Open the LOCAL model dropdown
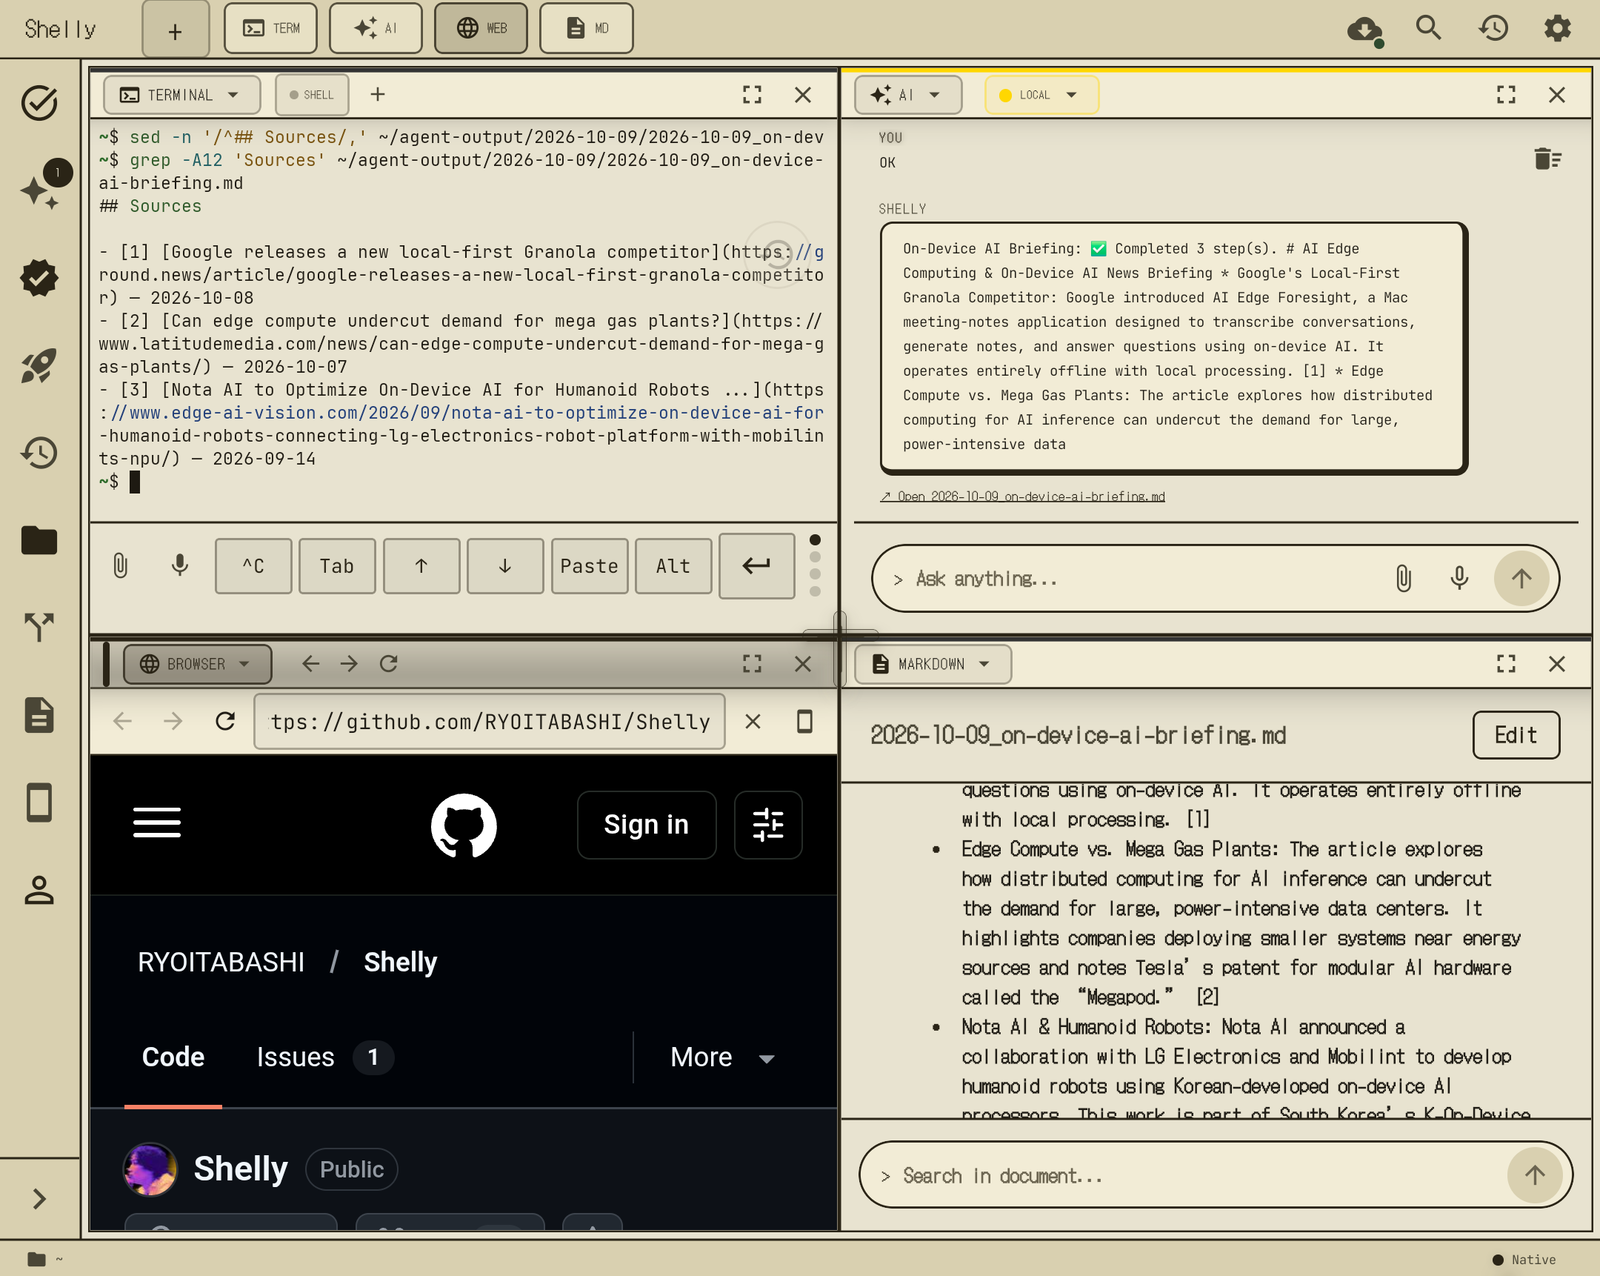 [1041, 95]
